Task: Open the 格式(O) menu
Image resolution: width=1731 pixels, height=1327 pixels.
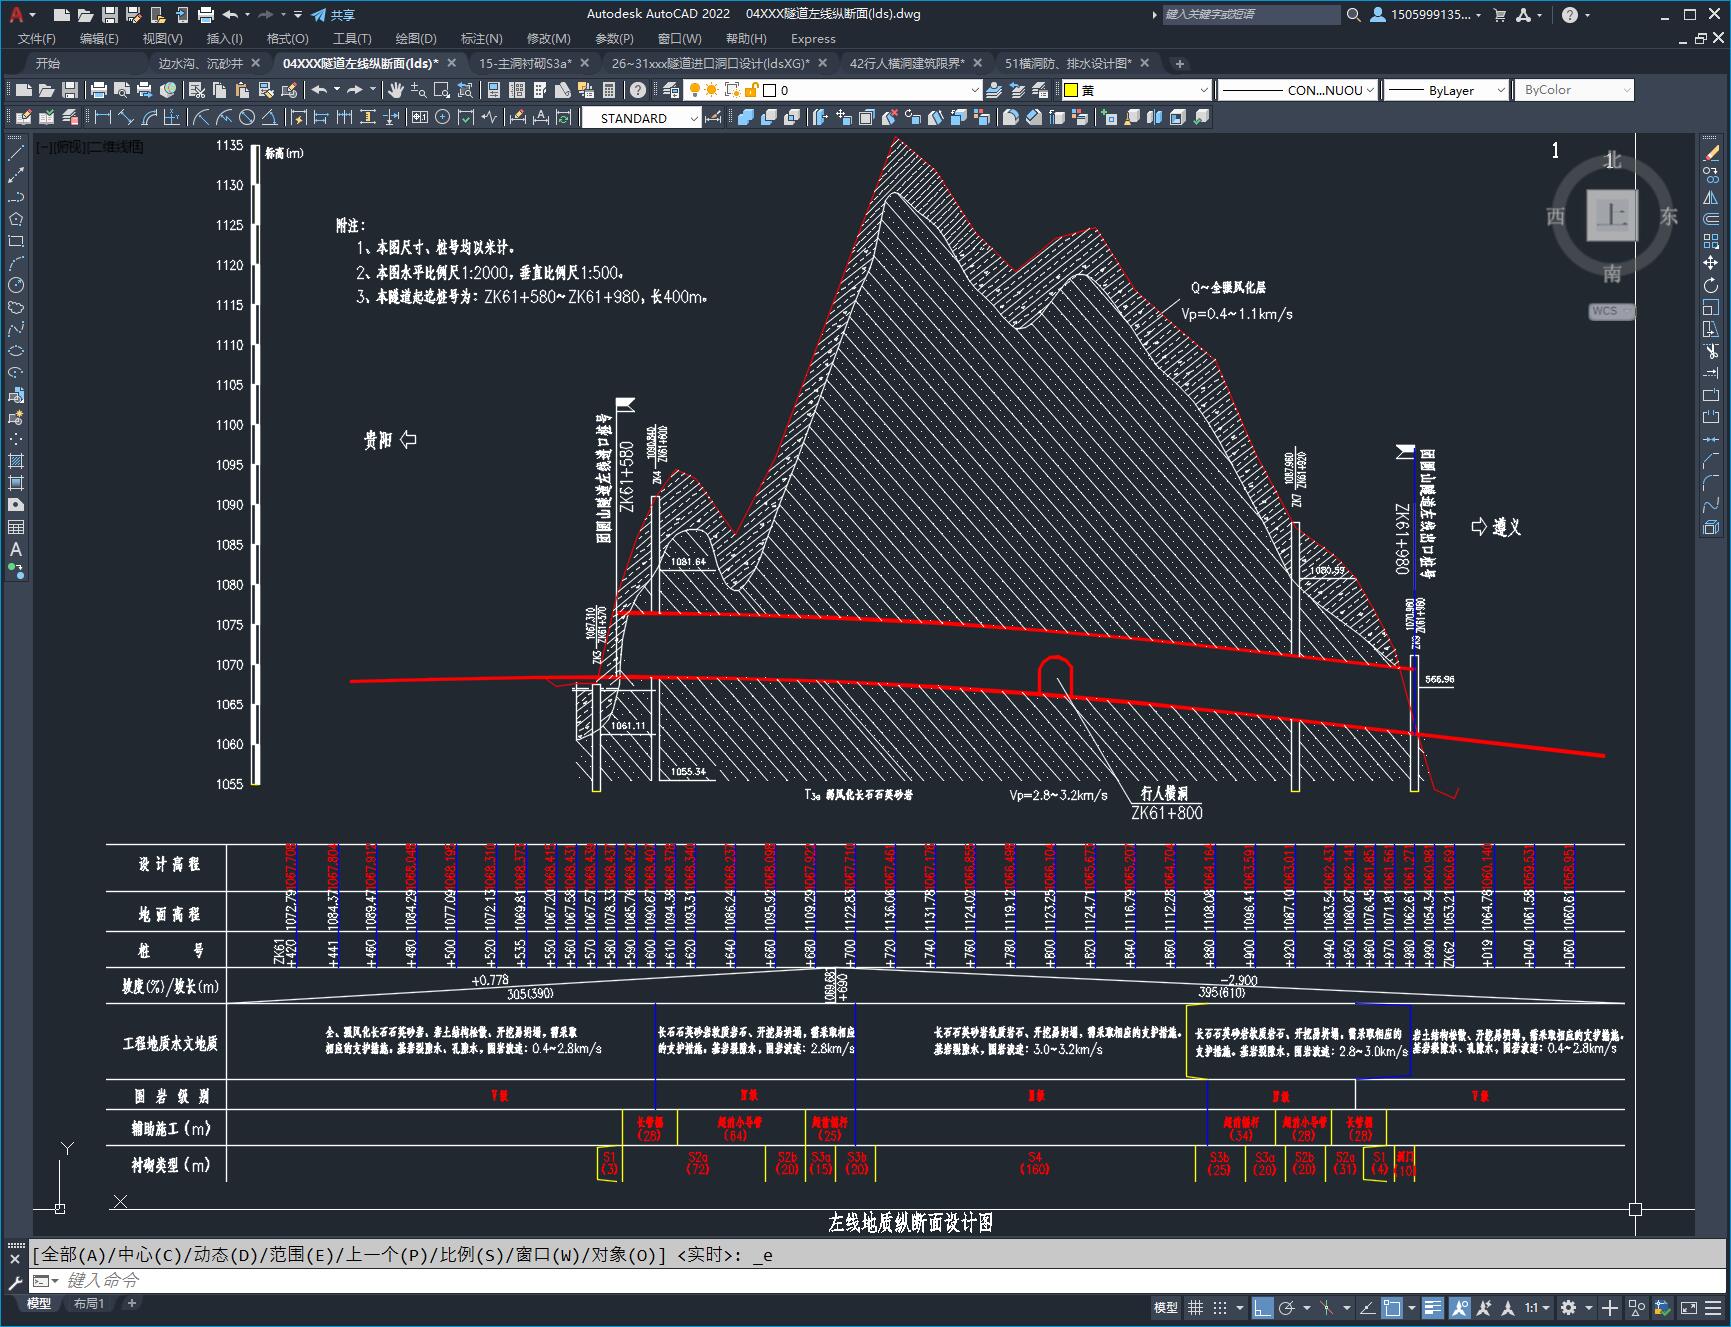Action: pos(287,38)
